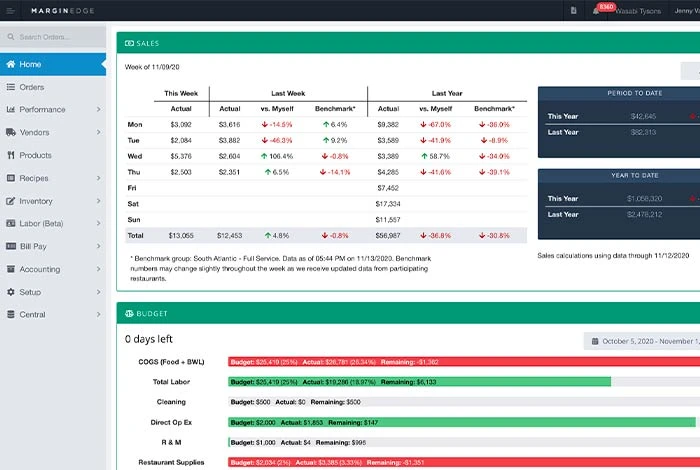Click the Accounting archive icon
The height and width of the screenshot is (470, 700).
click(11, 269)
